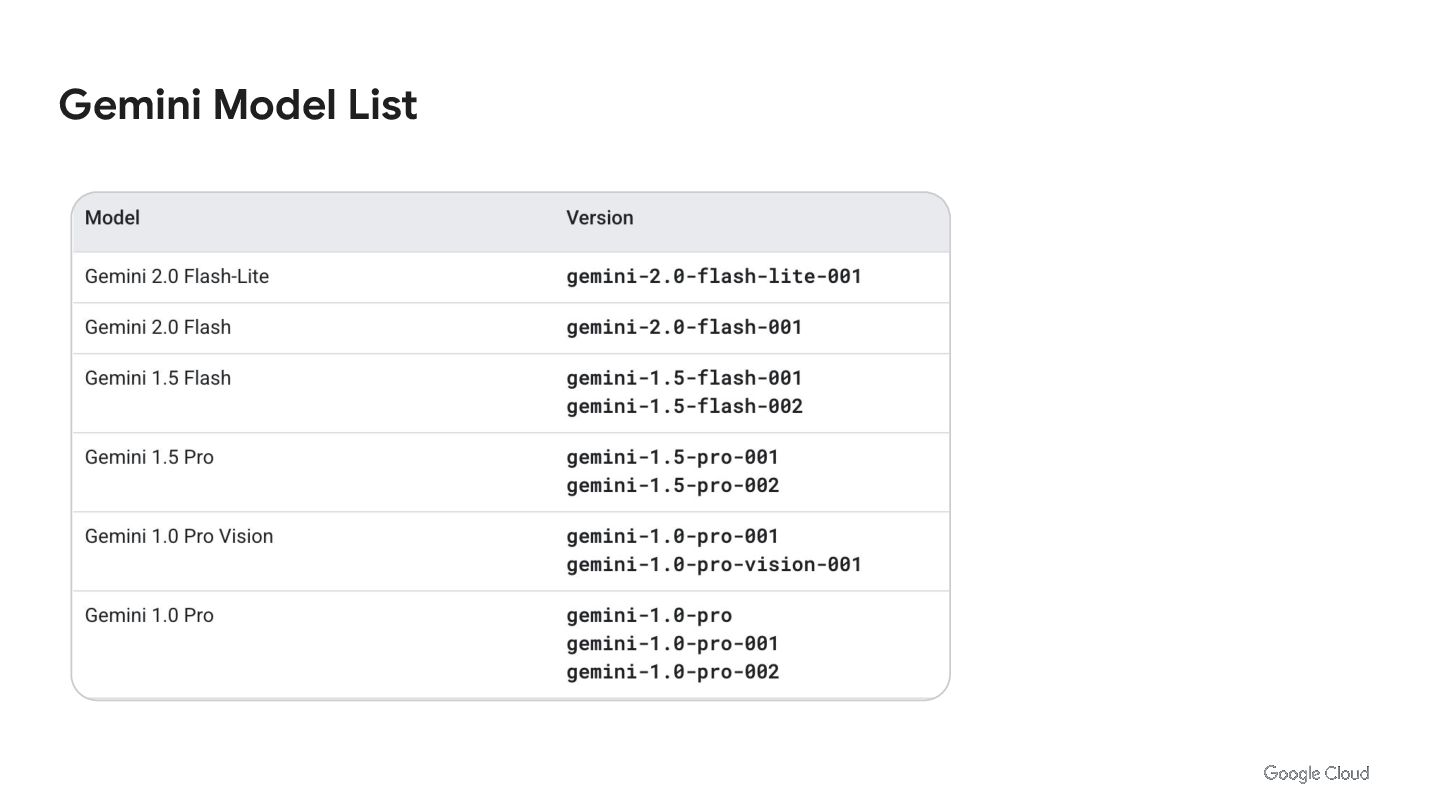Click gemini-1.0-pro-002 version text
1440x810 pixels.
(x=672, y=672)
